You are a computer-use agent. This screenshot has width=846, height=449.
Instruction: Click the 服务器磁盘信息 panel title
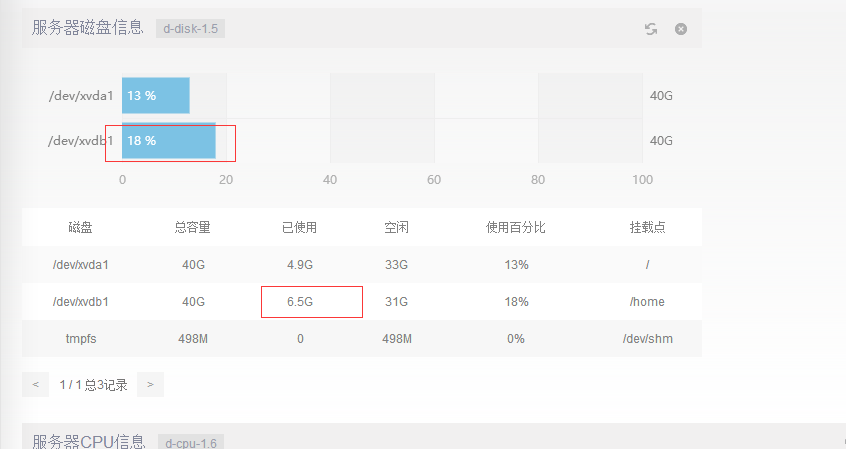point(88,28)
